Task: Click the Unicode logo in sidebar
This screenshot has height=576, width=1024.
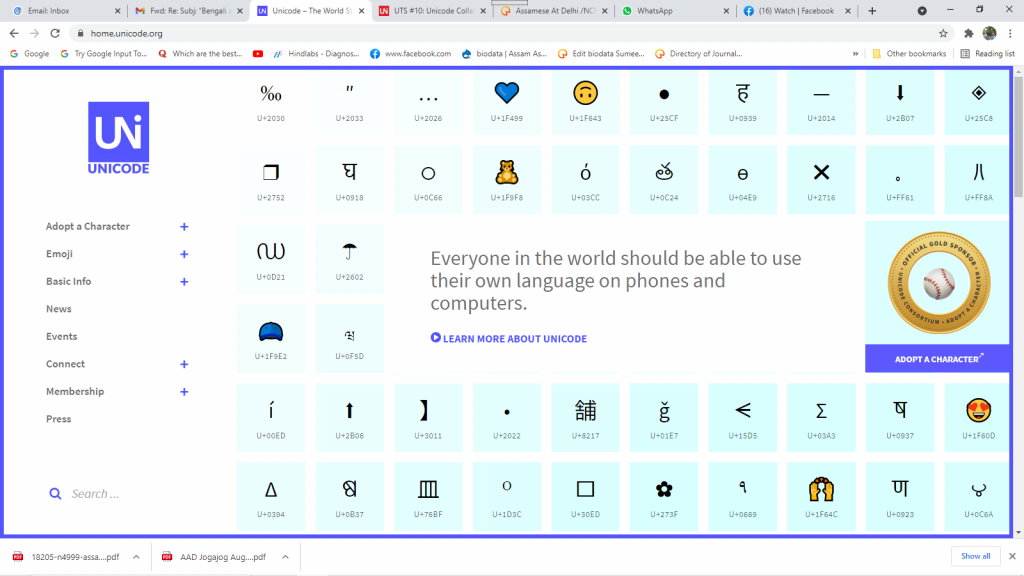Action: (118, 138)
